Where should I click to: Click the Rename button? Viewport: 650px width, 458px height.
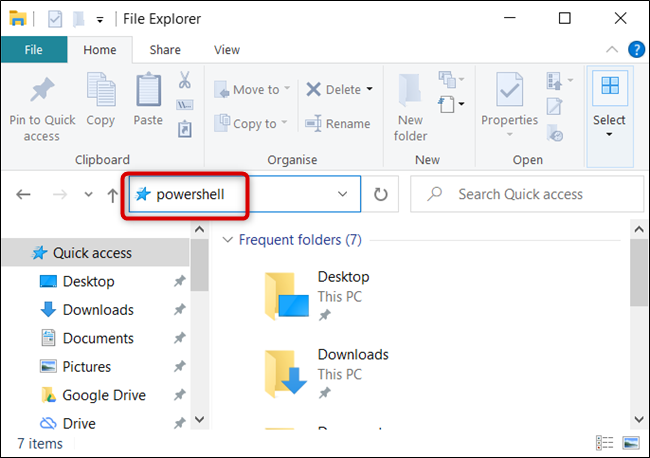pyautogui.click(x=337, y=124)
